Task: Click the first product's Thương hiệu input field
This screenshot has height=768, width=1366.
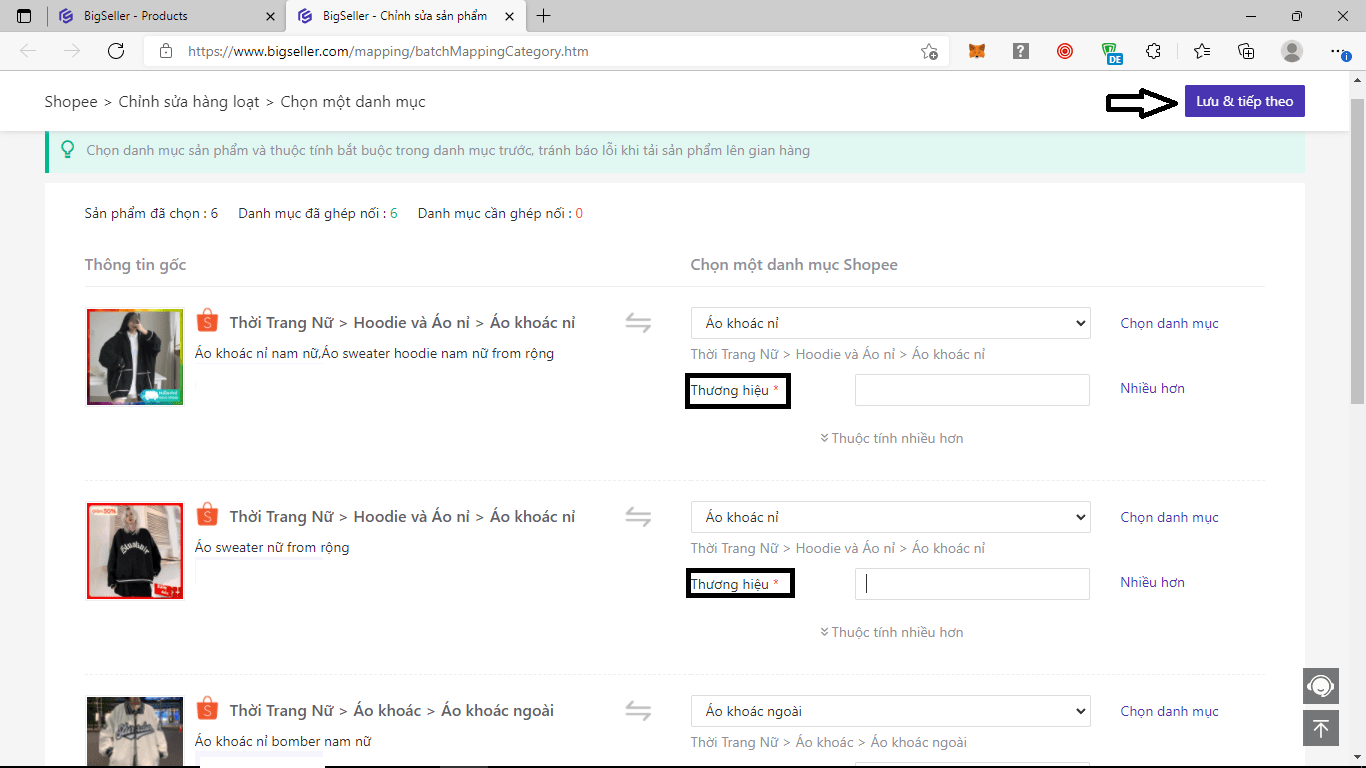Action: (971, 390)
